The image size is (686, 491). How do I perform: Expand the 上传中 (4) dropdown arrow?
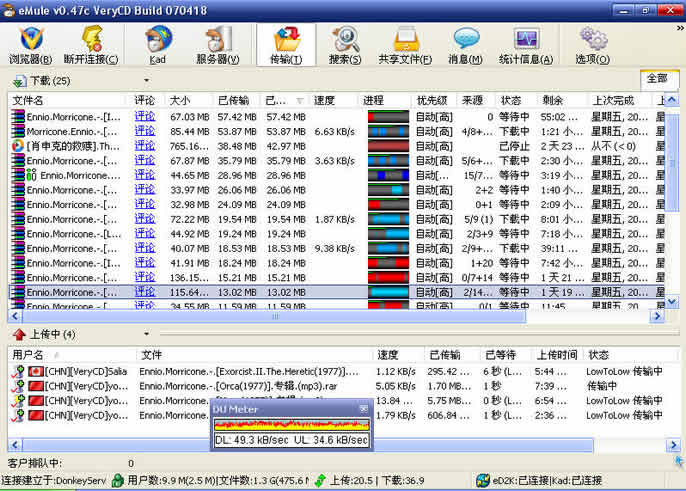(147, 334)
